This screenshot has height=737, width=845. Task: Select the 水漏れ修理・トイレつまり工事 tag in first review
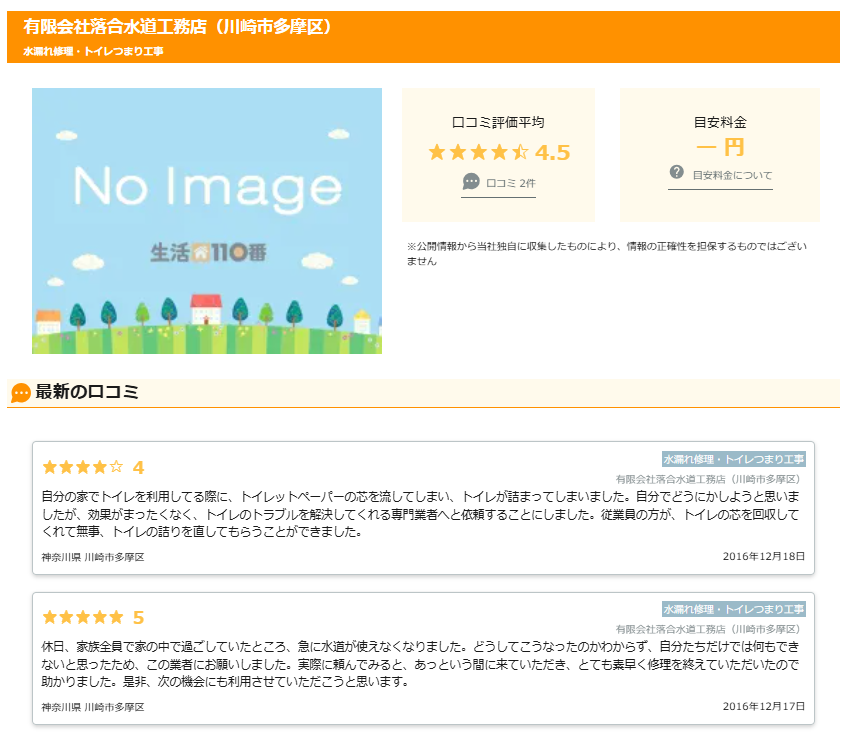coord(733,459)
